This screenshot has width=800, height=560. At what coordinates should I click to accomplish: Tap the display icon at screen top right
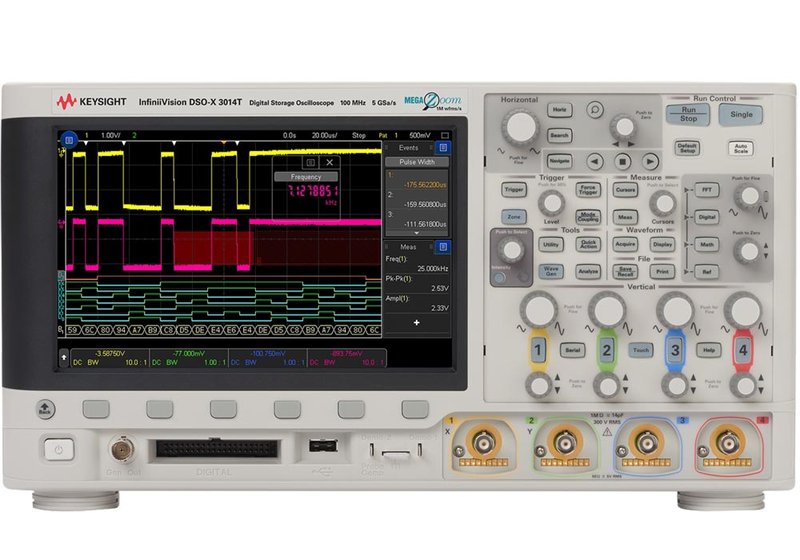tap(444, 136)
